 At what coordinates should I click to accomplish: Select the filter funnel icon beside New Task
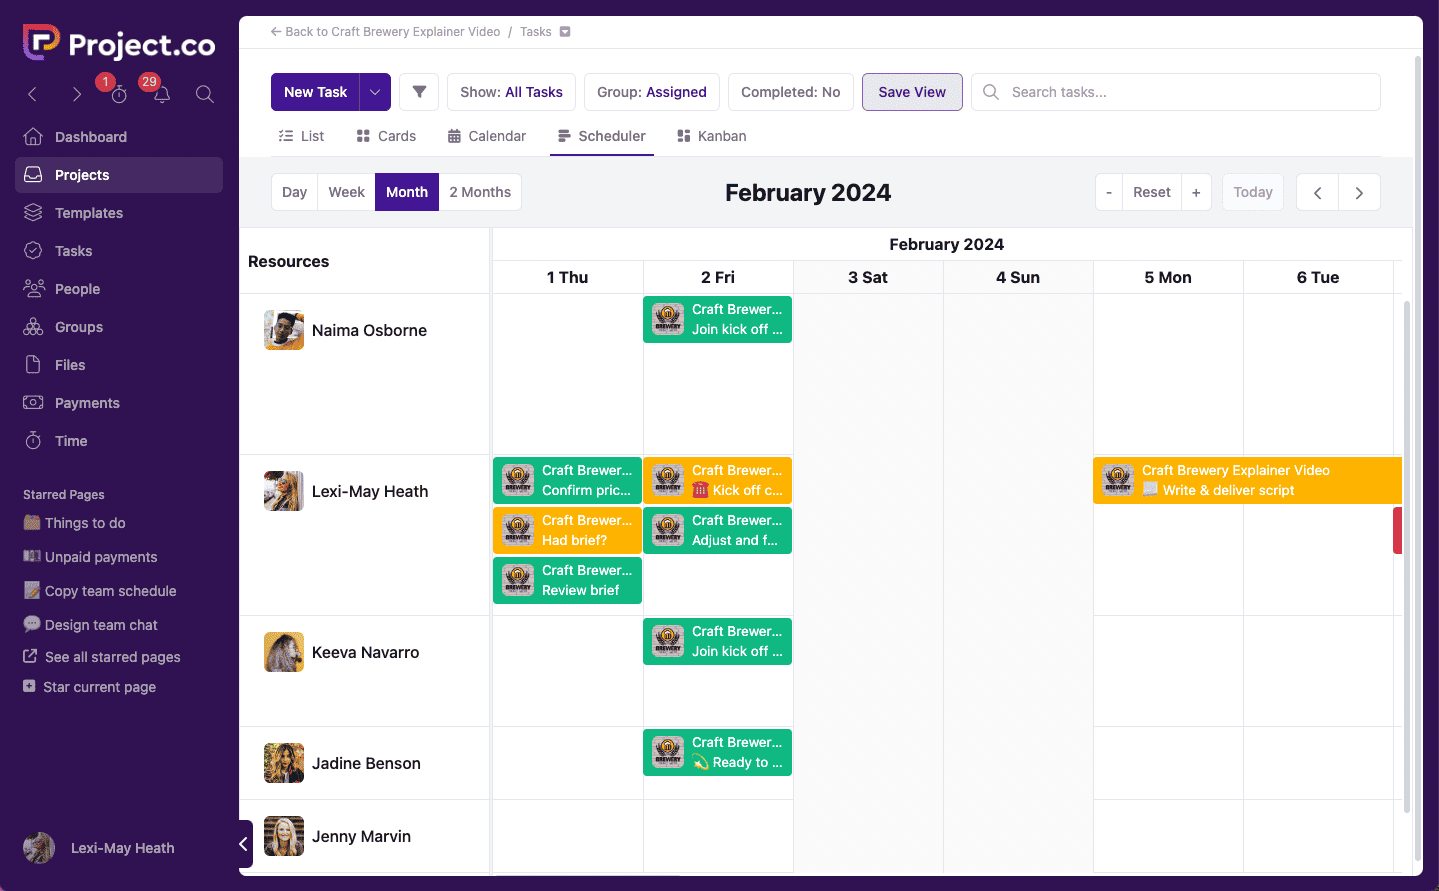[x=418, y=91]
